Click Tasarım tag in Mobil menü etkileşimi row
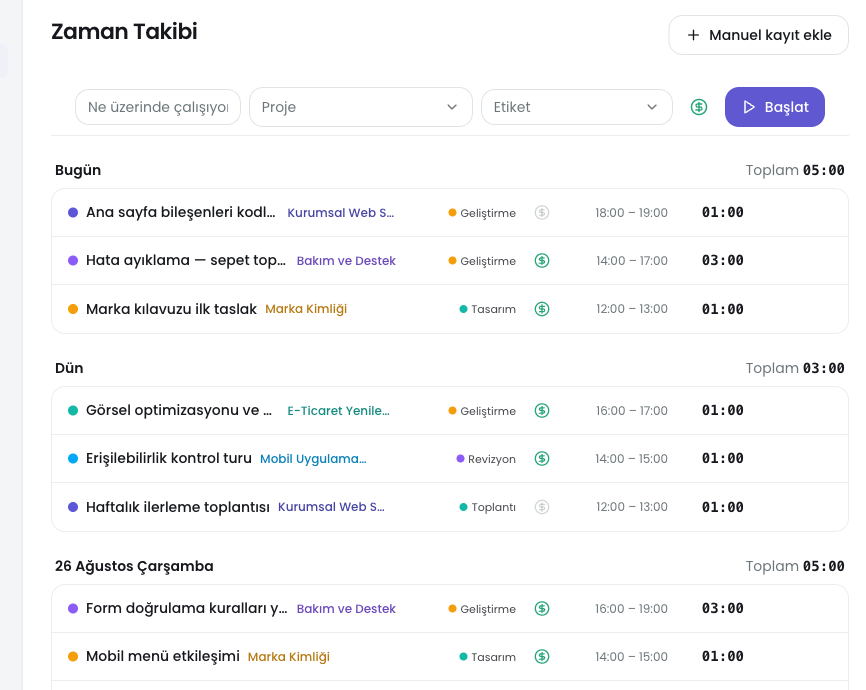Viewport: 866px width, 690px height. click(x=488, y=657)
